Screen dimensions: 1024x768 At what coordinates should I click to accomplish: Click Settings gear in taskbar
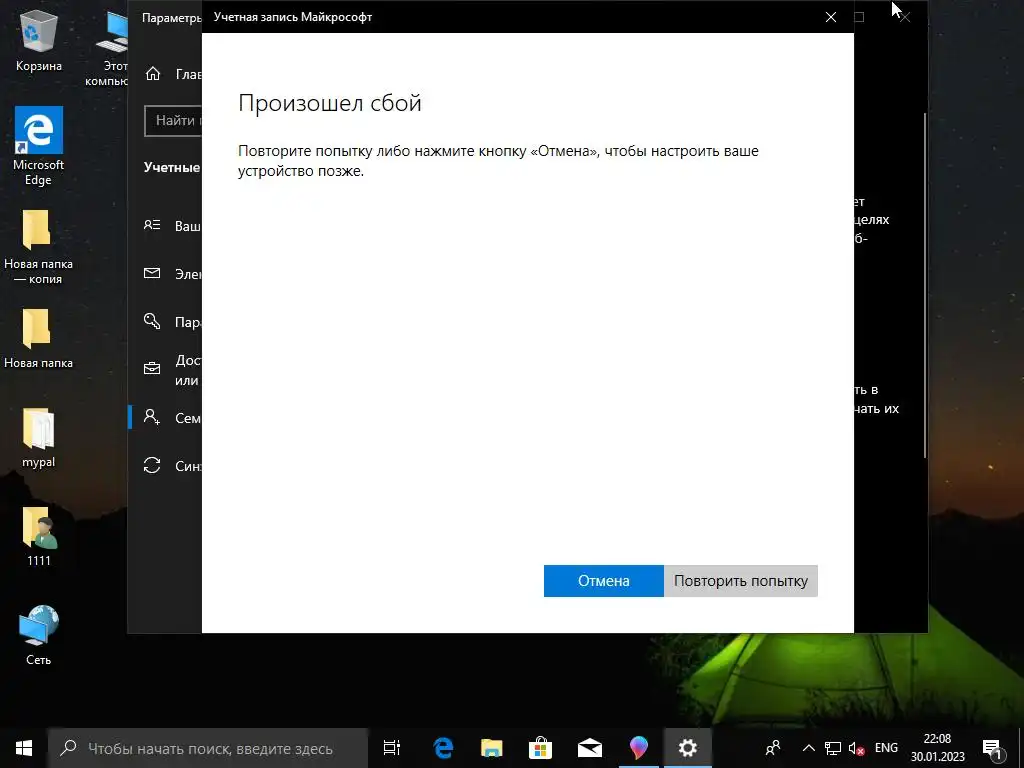coord(688,748)
